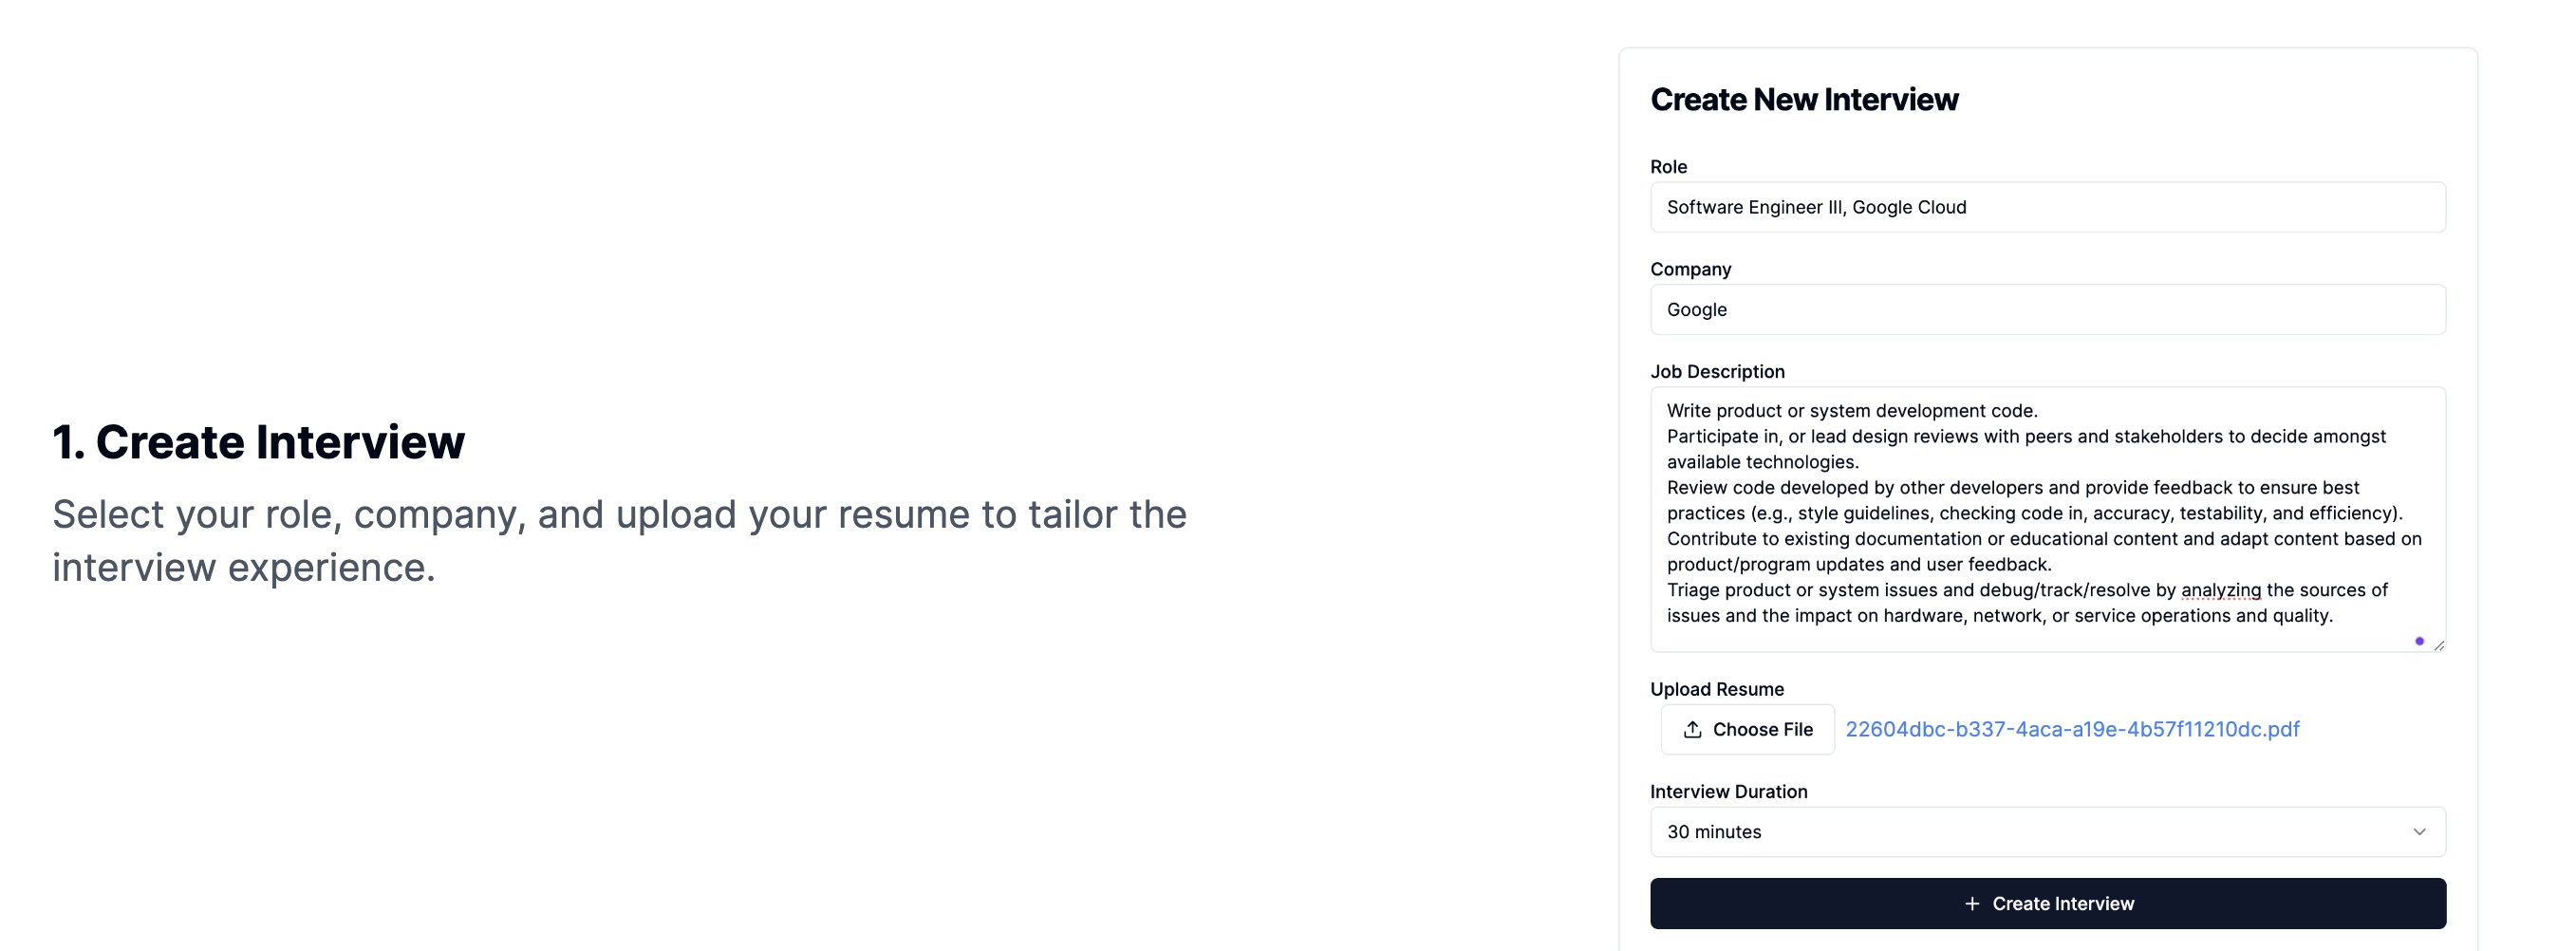Open the uploaded resume PDF link
Image resolution: width=2576 pixels, height=951 pixels.
click(x=2071, y=729)
